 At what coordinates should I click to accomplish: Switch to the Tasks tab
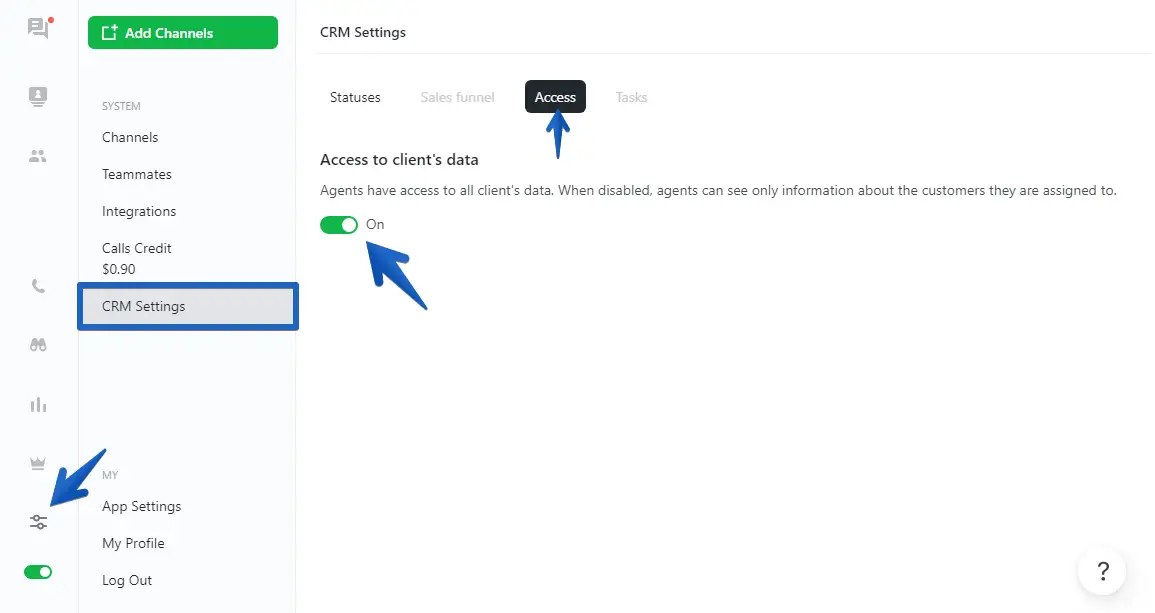(x=631, y=97)
